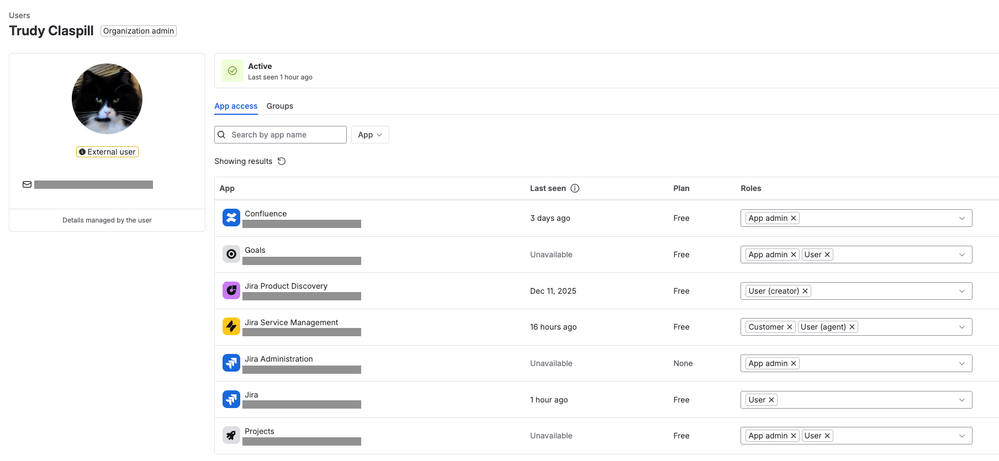This screenshot has width=999, height=461.
Task: Click the 'Showing results' label
Action: 243,161
